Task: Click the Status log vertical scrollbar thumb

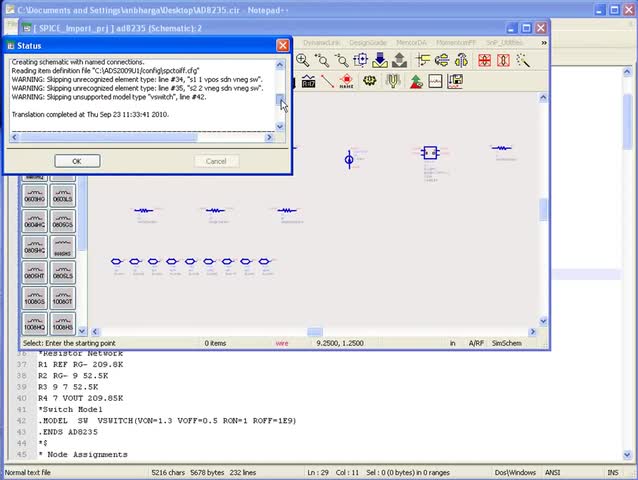Action: (280, 100)
